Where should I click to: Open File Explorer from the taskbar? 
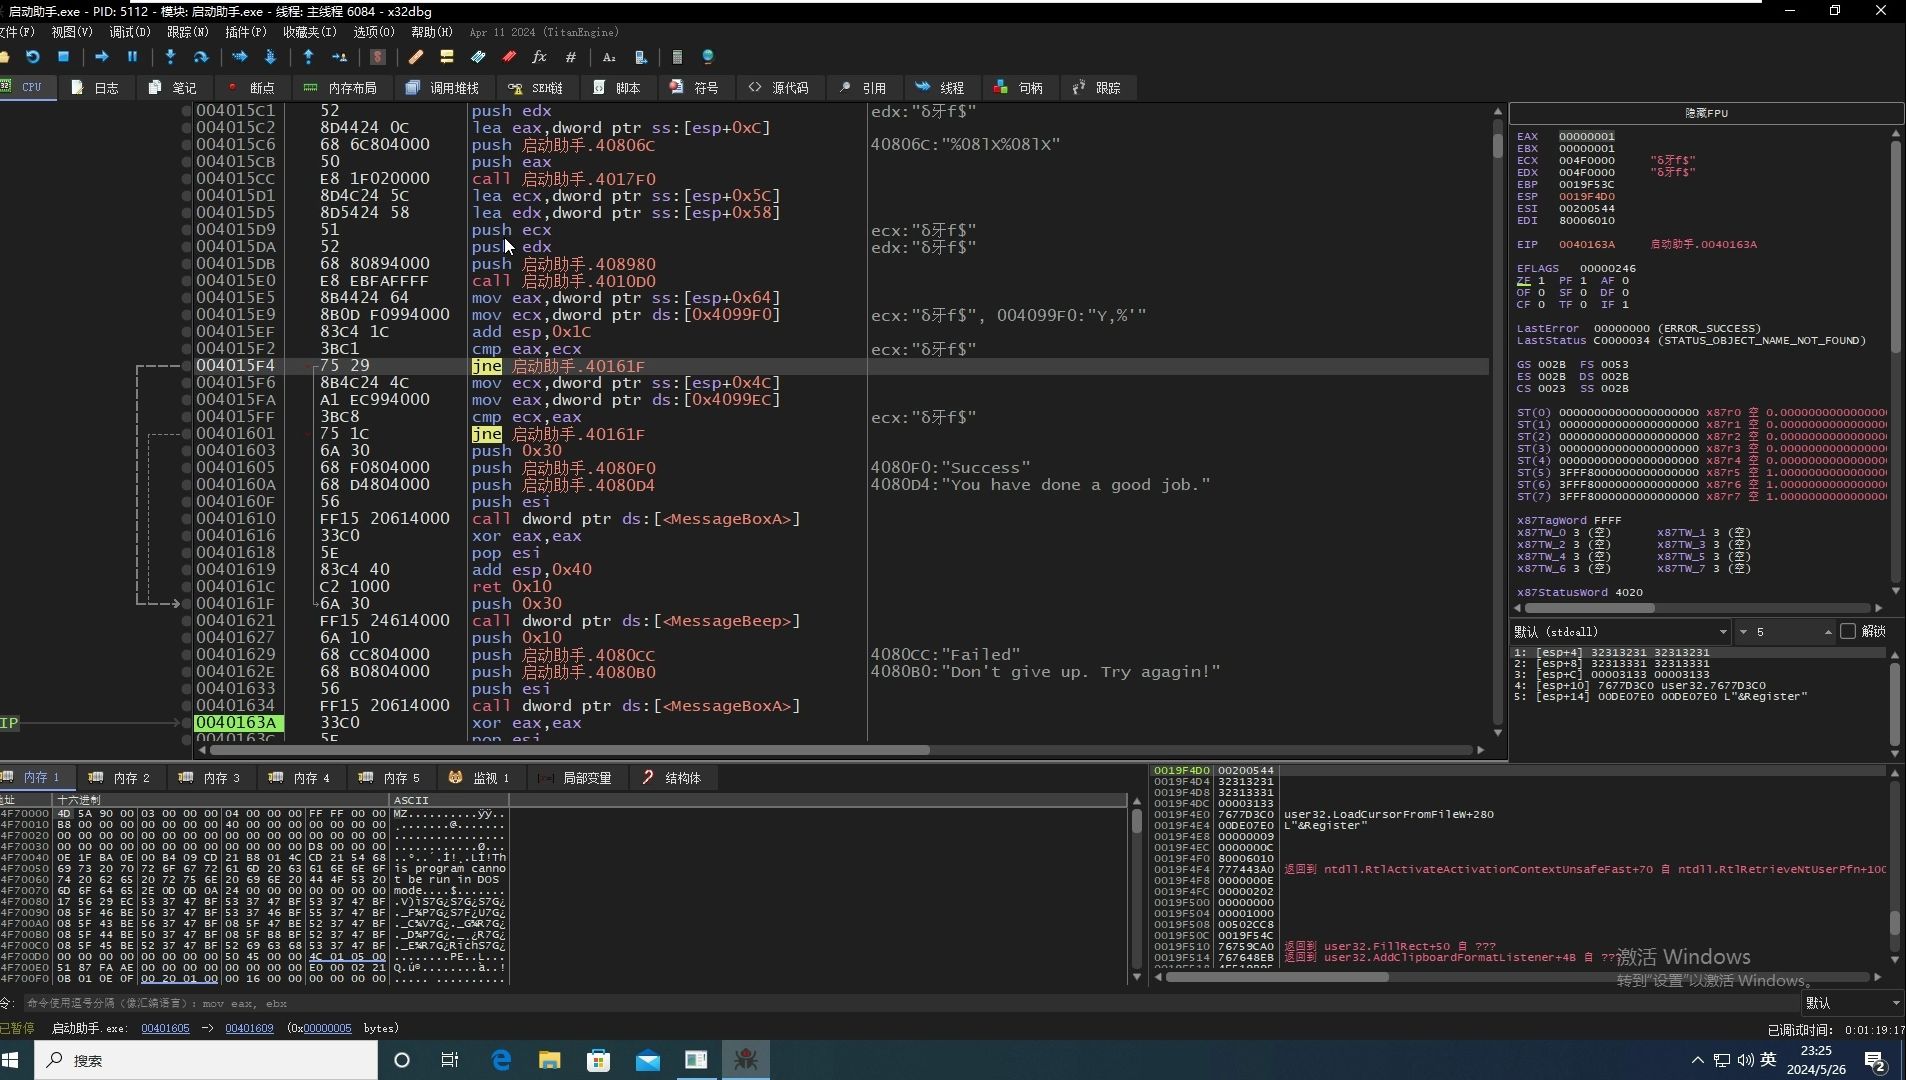point(549,1060)
